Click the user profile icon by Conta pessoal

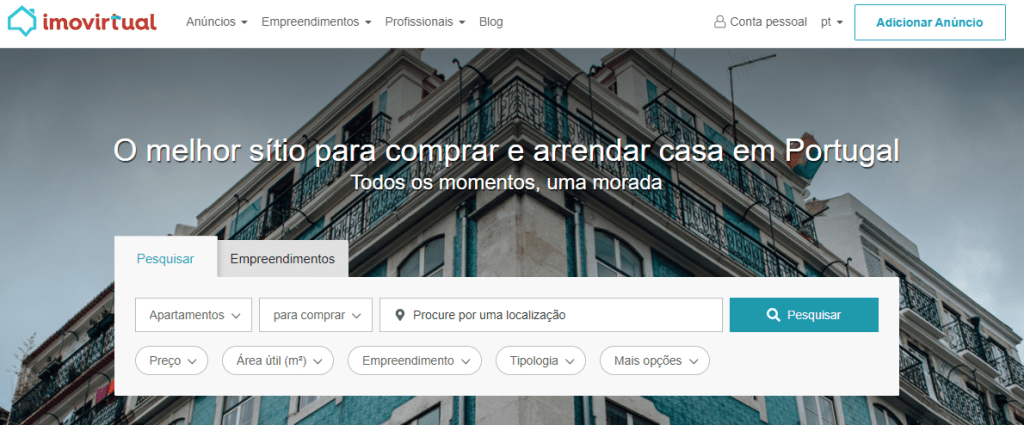click(720, 22)
